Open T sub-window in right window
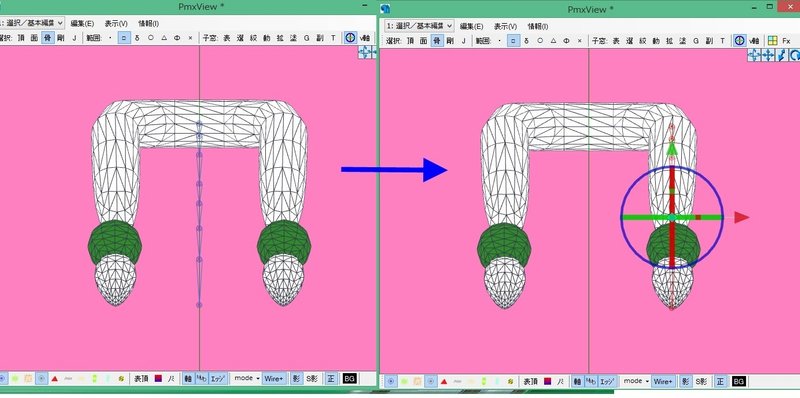This screenshot has height=398, width=800. tap(722, 41)
